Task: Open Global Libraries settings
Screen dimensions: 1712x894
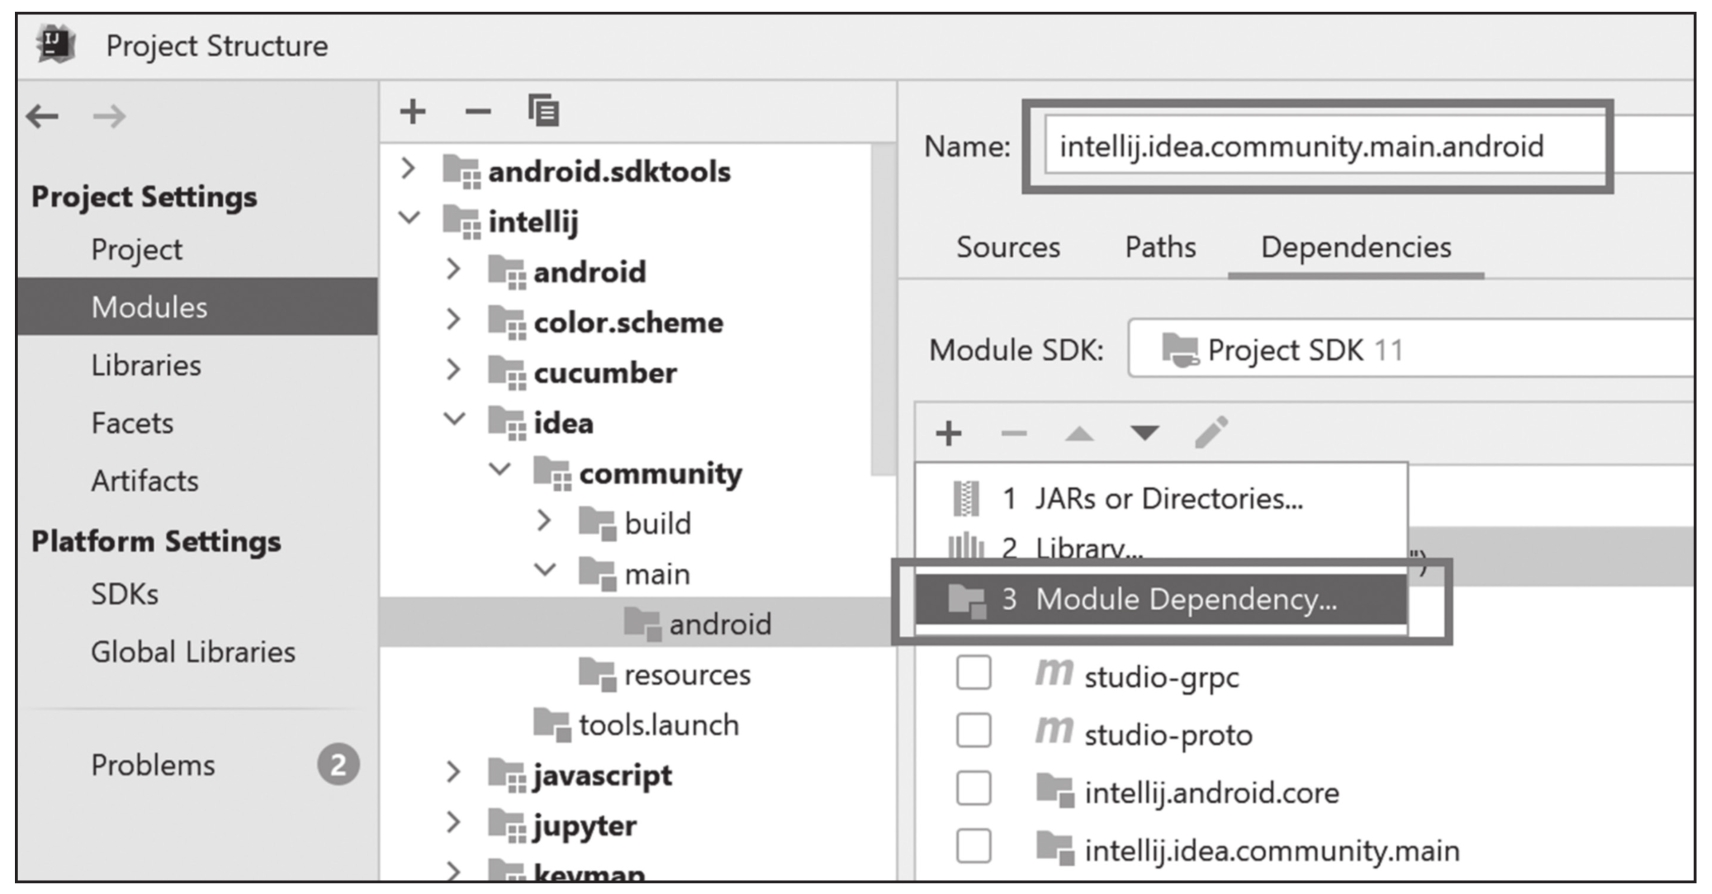Action: [193, 652]
